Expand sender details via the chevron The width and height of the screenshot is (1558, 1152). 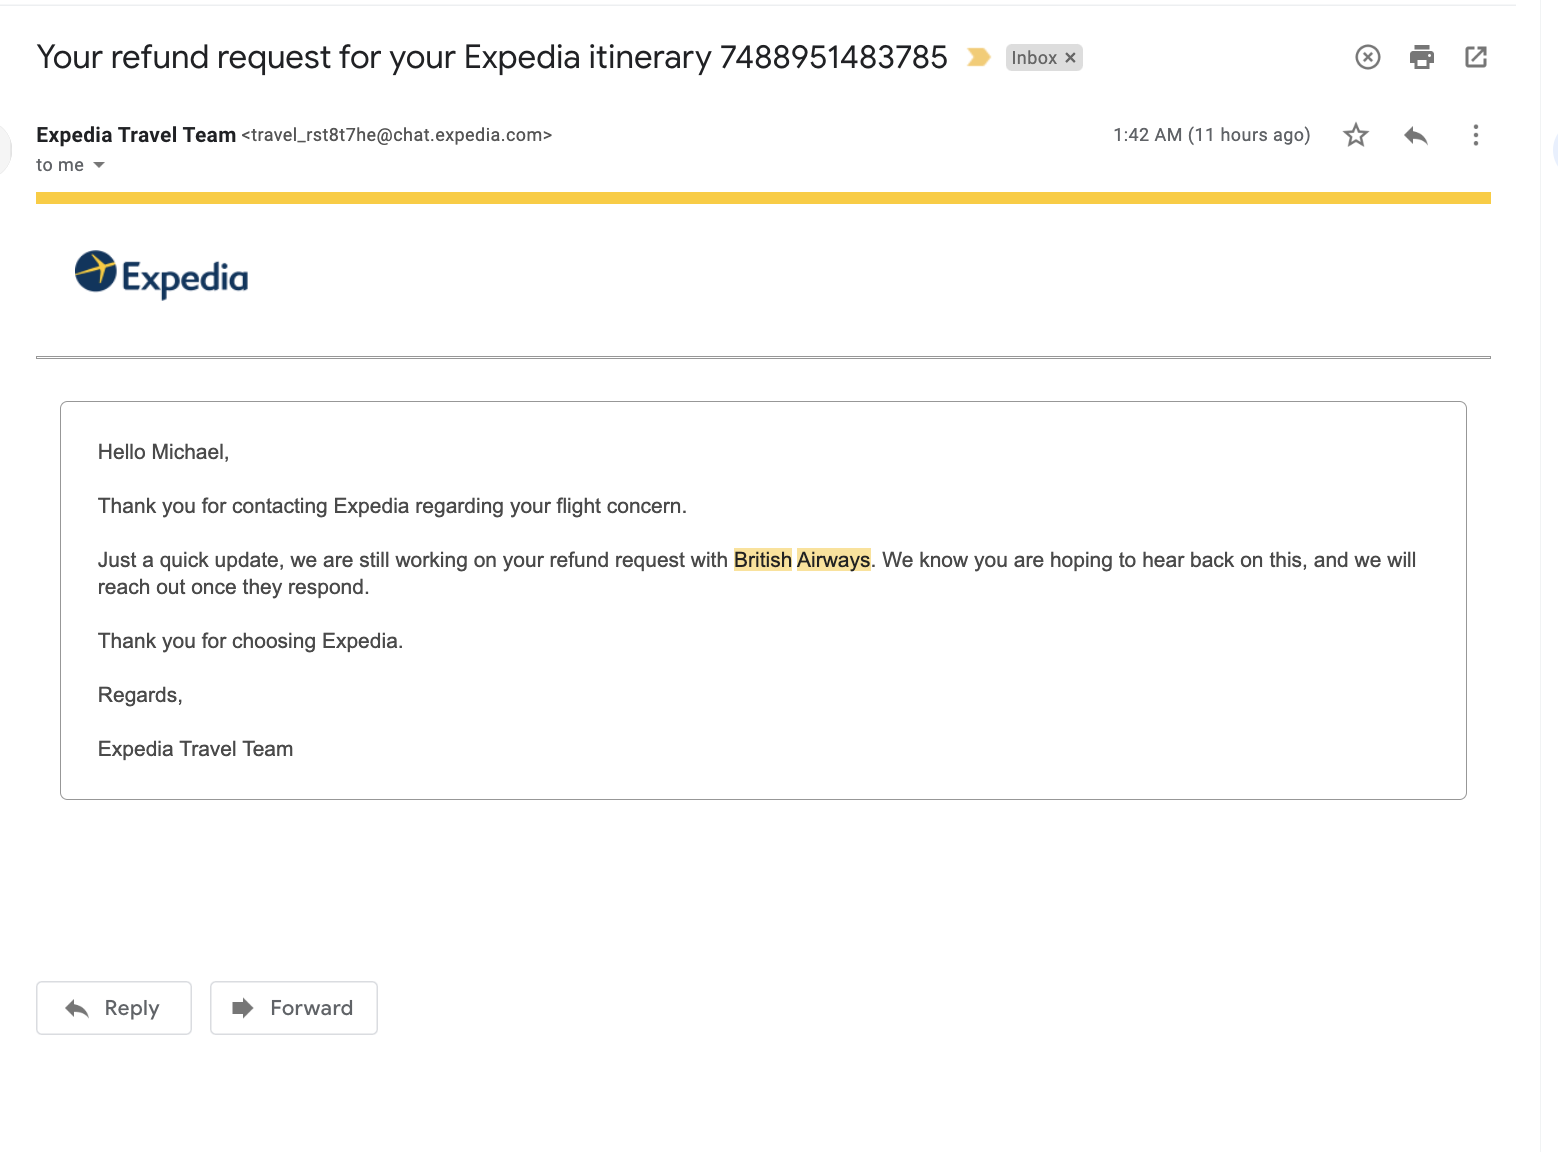[x=98, y=165]
